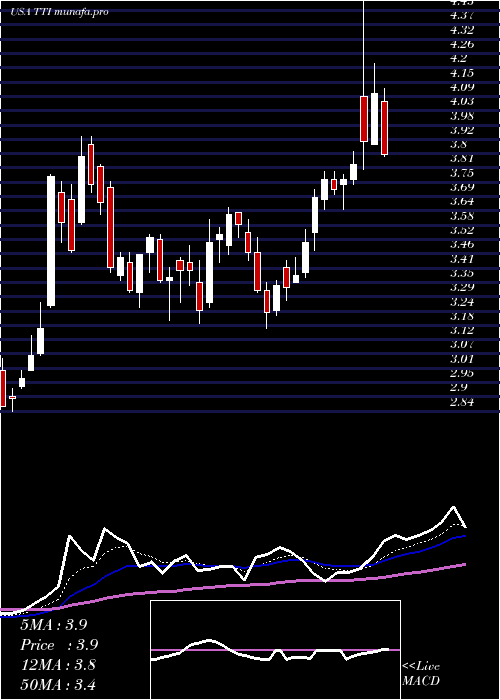
Task: Click the 3.81 price axis label
Action: 463,158
